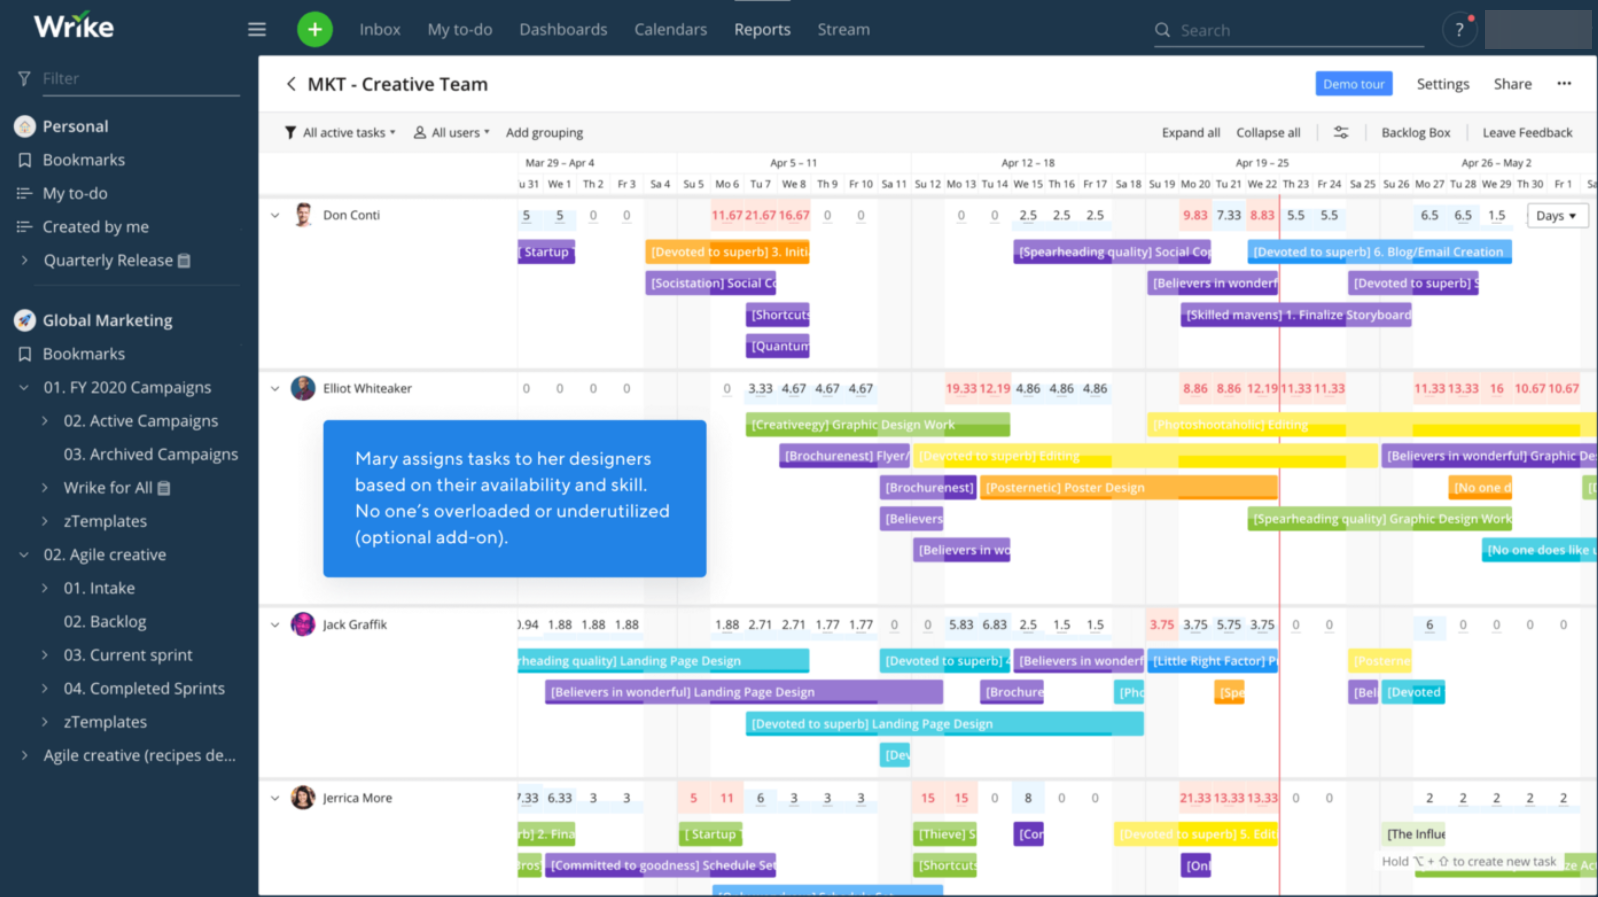Click the Demo tour button
This screenshot has width=1598, height=897.
1354,84
